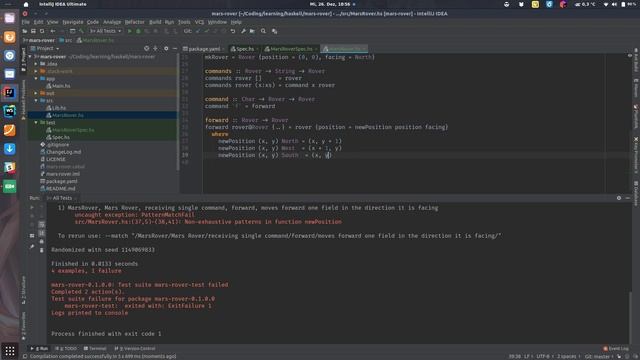
Task: Click the Locate in Project target icon
Action: [147, 48]
